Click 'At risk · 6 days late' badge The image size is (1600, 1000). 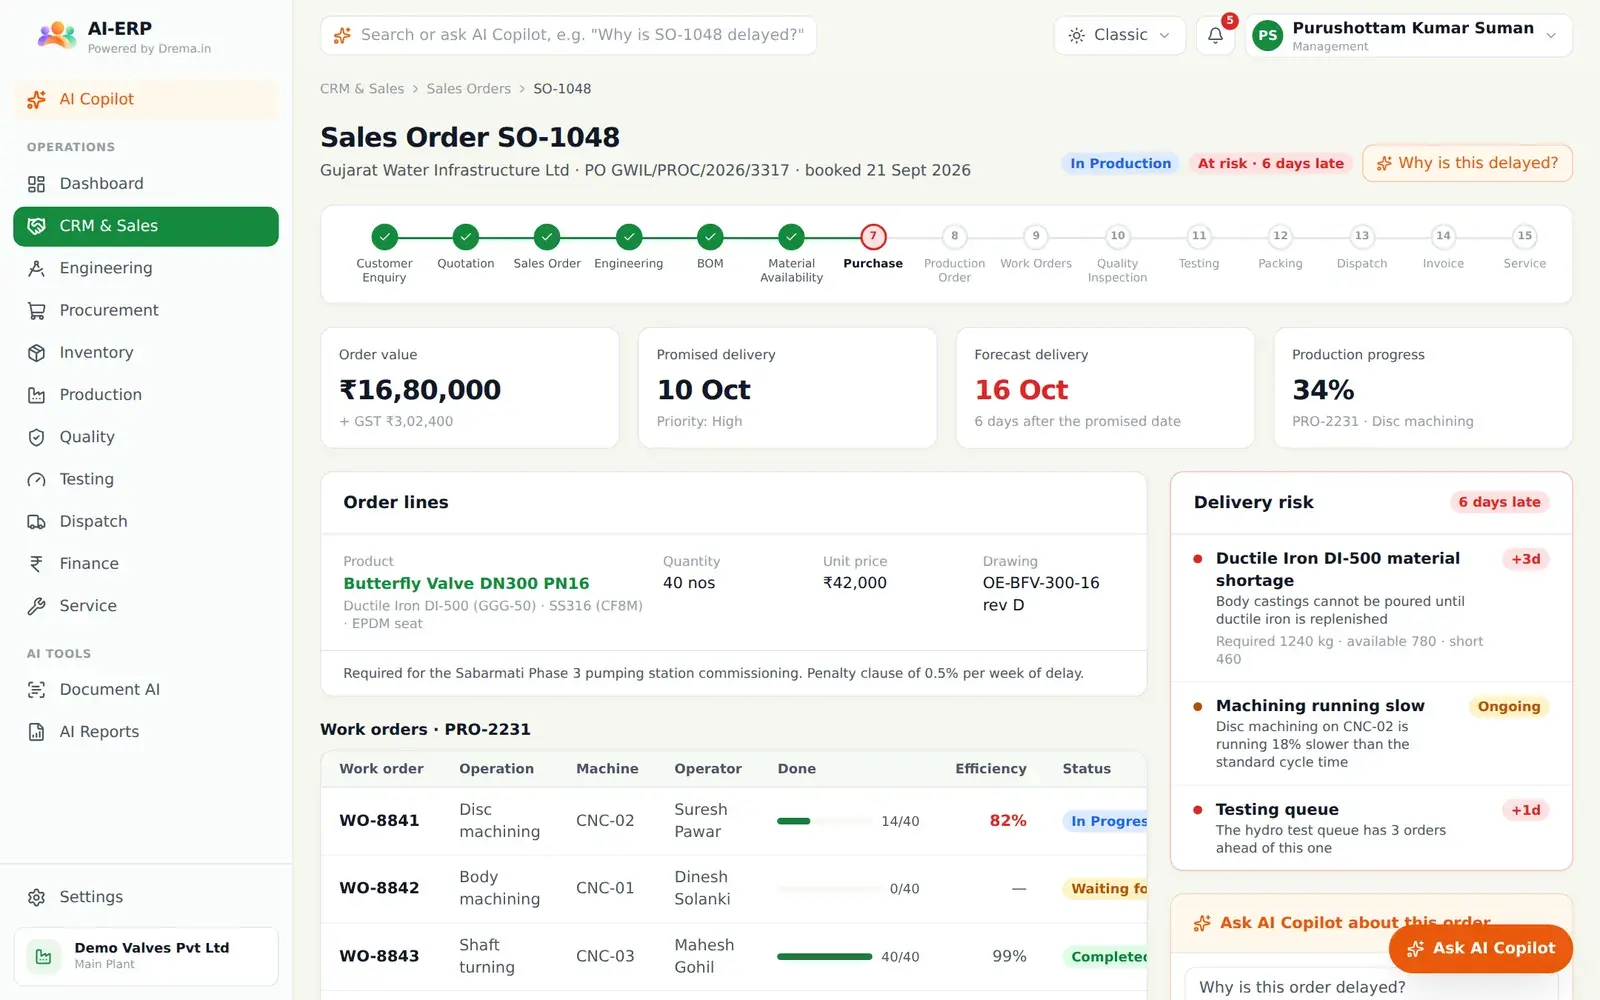[x=1270, y=163]
